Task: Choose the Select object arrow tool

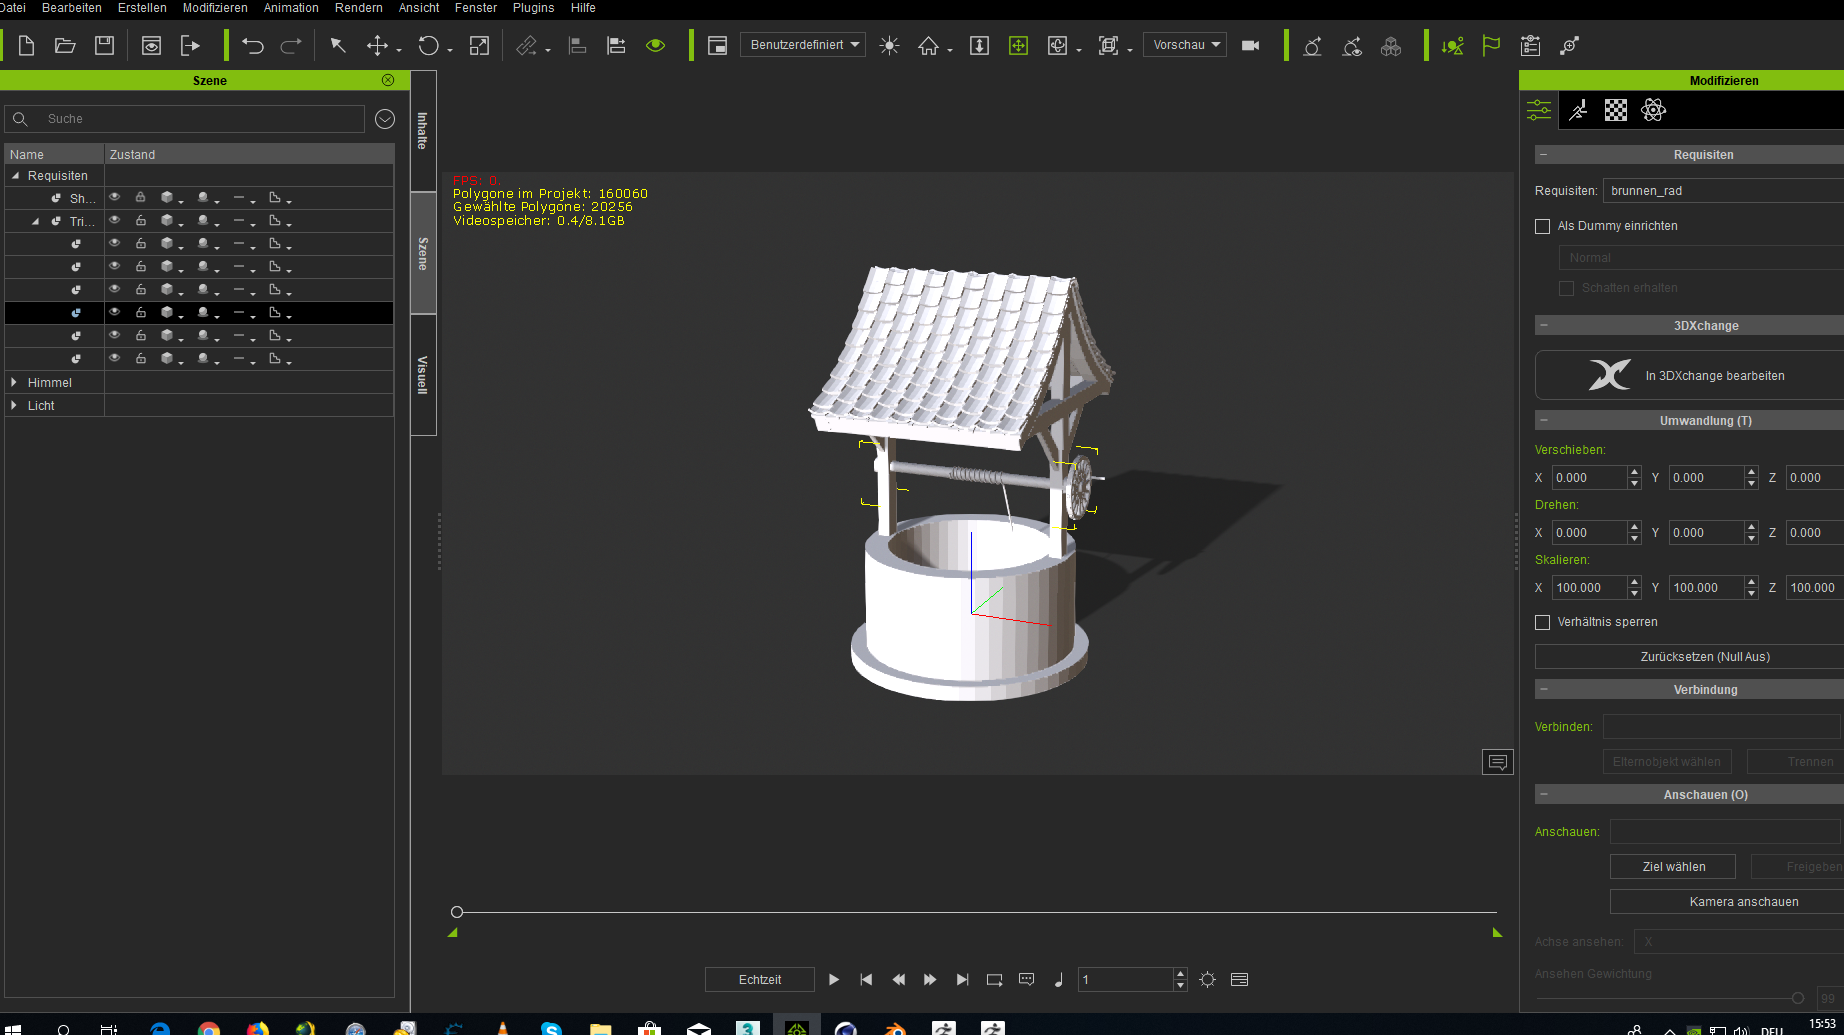Action: [338, 45]
